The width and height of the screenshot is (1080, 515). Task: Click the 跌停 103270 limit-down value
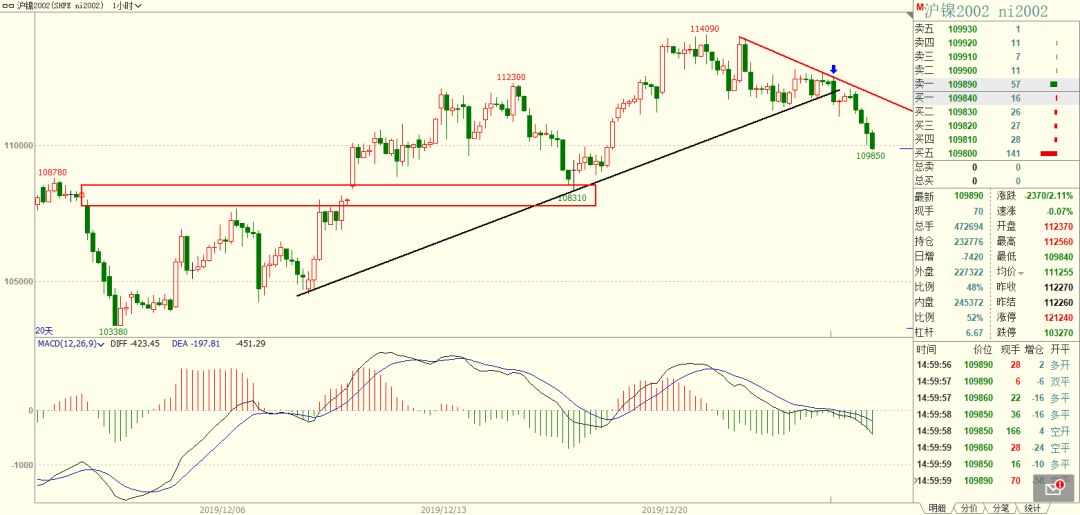(1059, 331)
